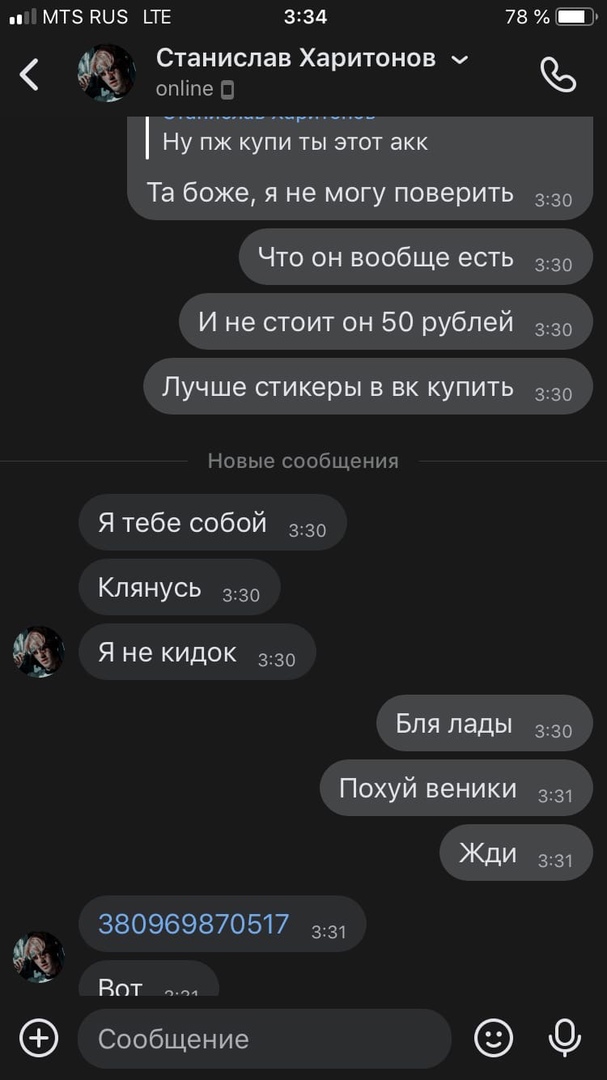Screen dimensions: 607x1080
Task: Select incoming message 'Клянусь'
Action: tap(179, 587)
